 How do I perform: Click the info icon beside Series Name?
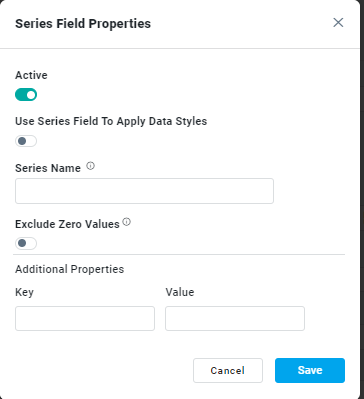tap(91, 166)
